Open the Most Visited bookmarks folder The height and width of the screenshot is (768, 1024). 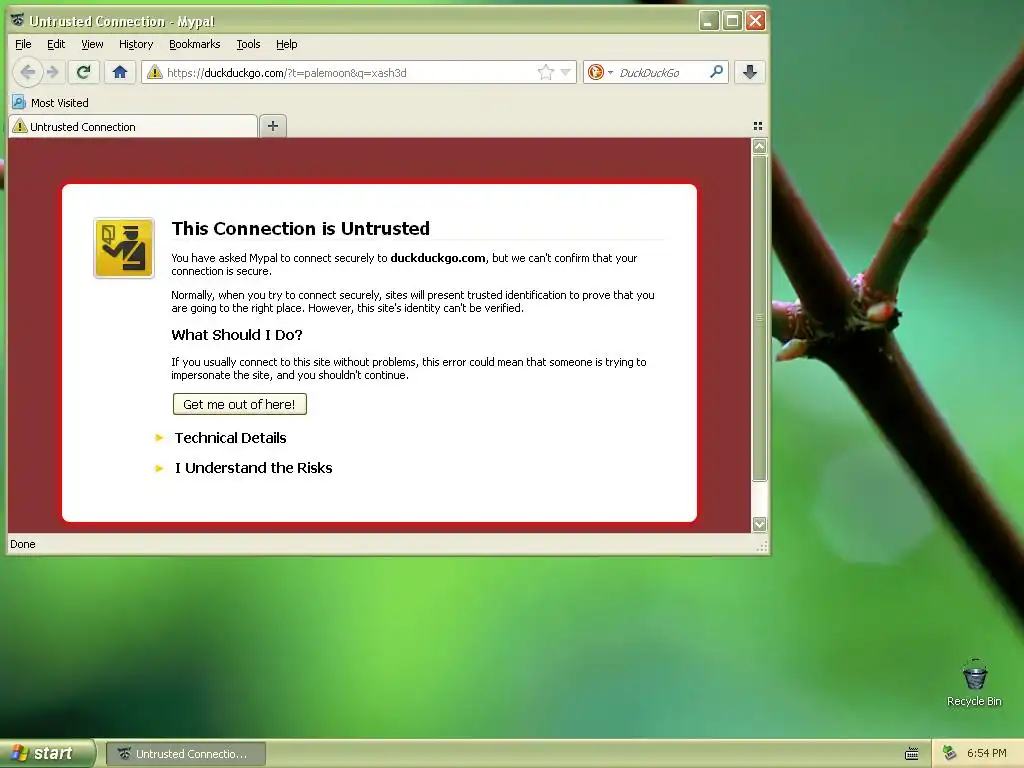tap(50, 103)
